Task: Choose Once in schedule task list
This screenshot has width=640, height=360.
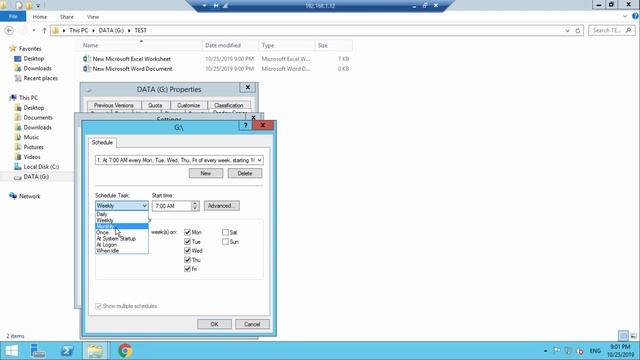Action: [x=122, y=232]
